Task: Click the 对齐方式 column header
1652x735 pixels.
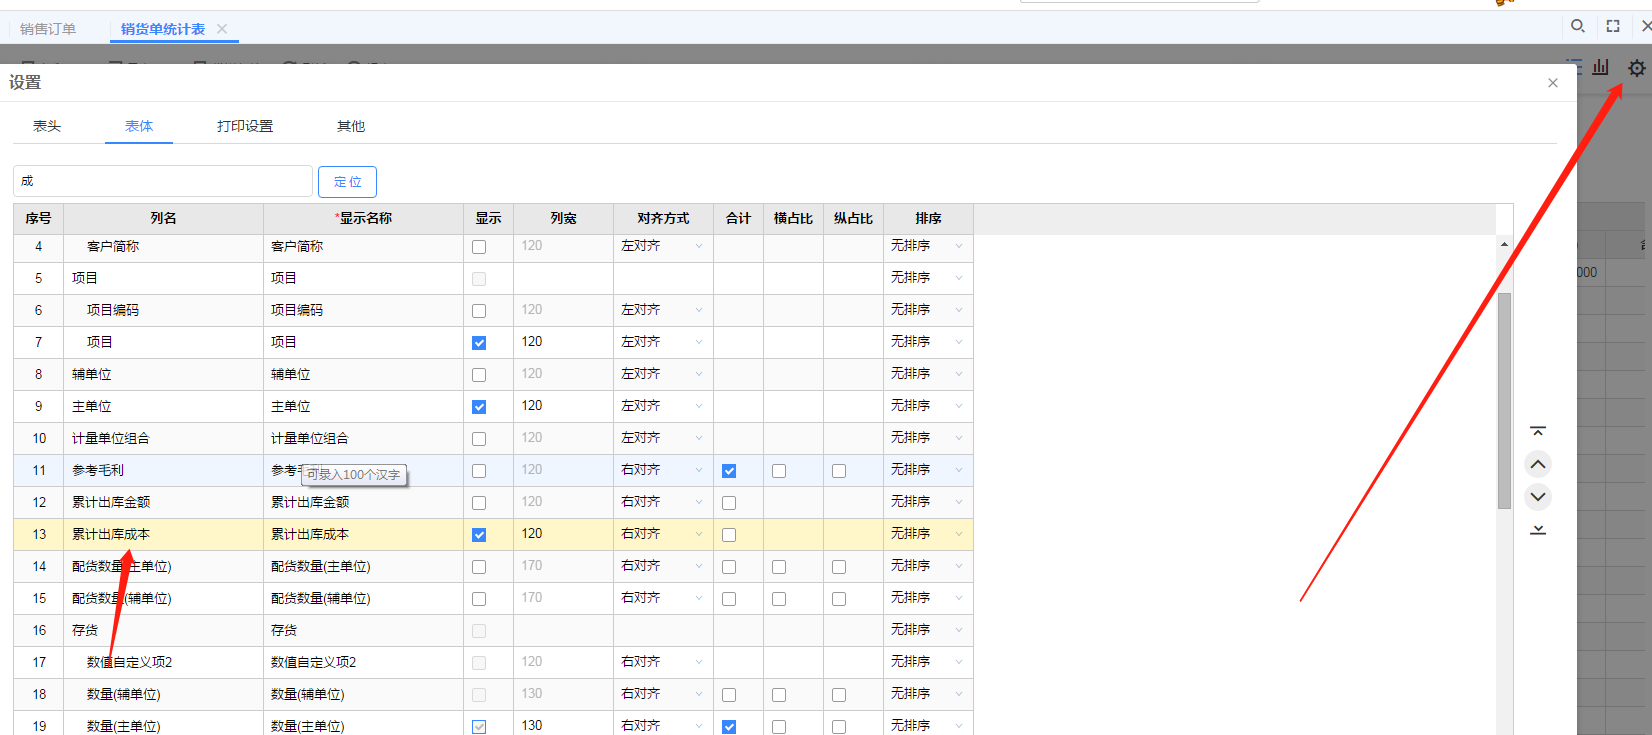Action: [663, 218]
